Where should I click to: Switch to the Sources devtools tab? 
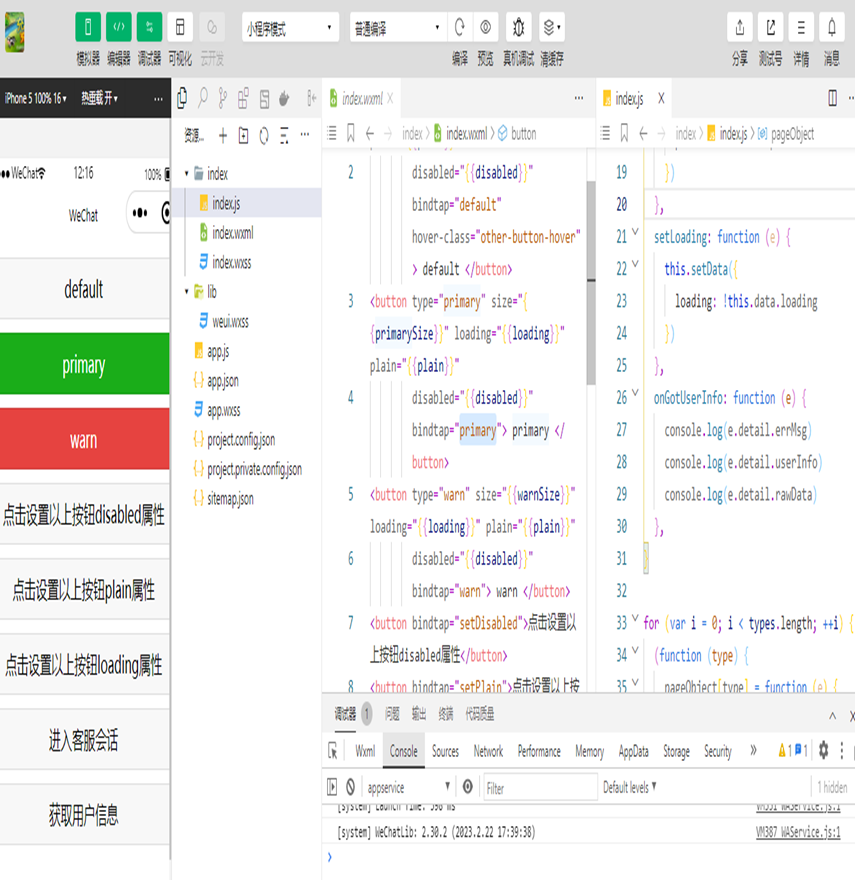(x=445, y=751)
